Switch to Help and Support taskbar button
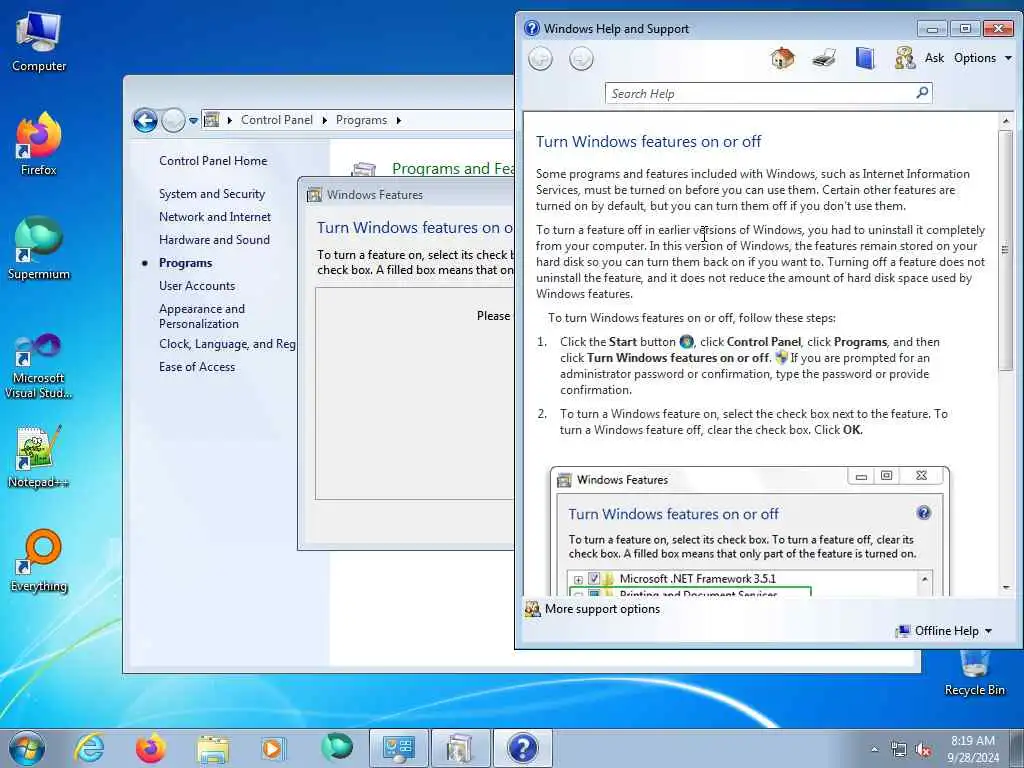The image size is (1024, 768). (522, 748)
